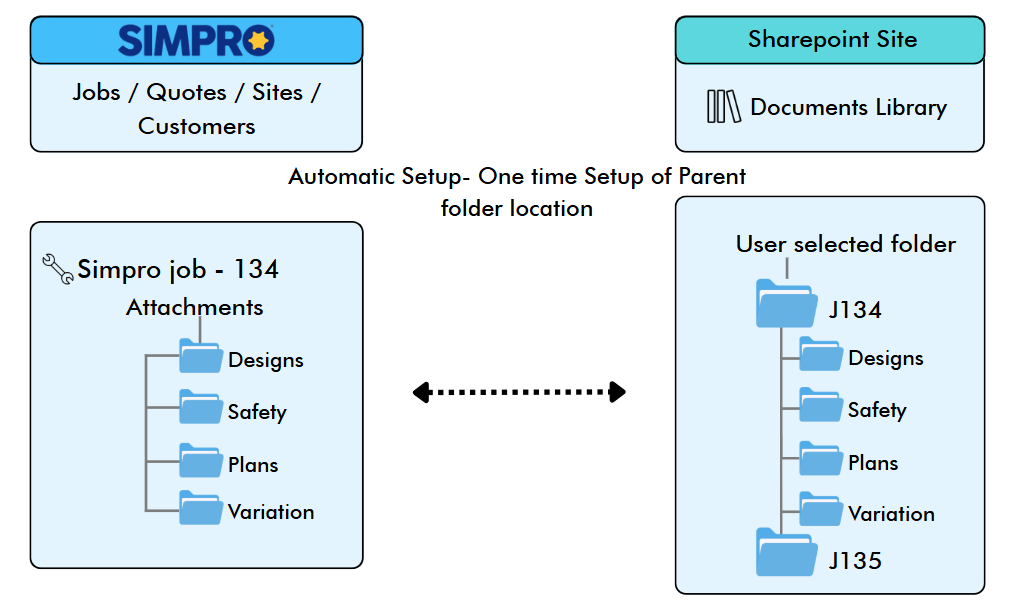The height and width of the screenshot is (604, 1028).
Task: Click the "Plans" label under Simpro Attachments
Action: click(253, 465)
